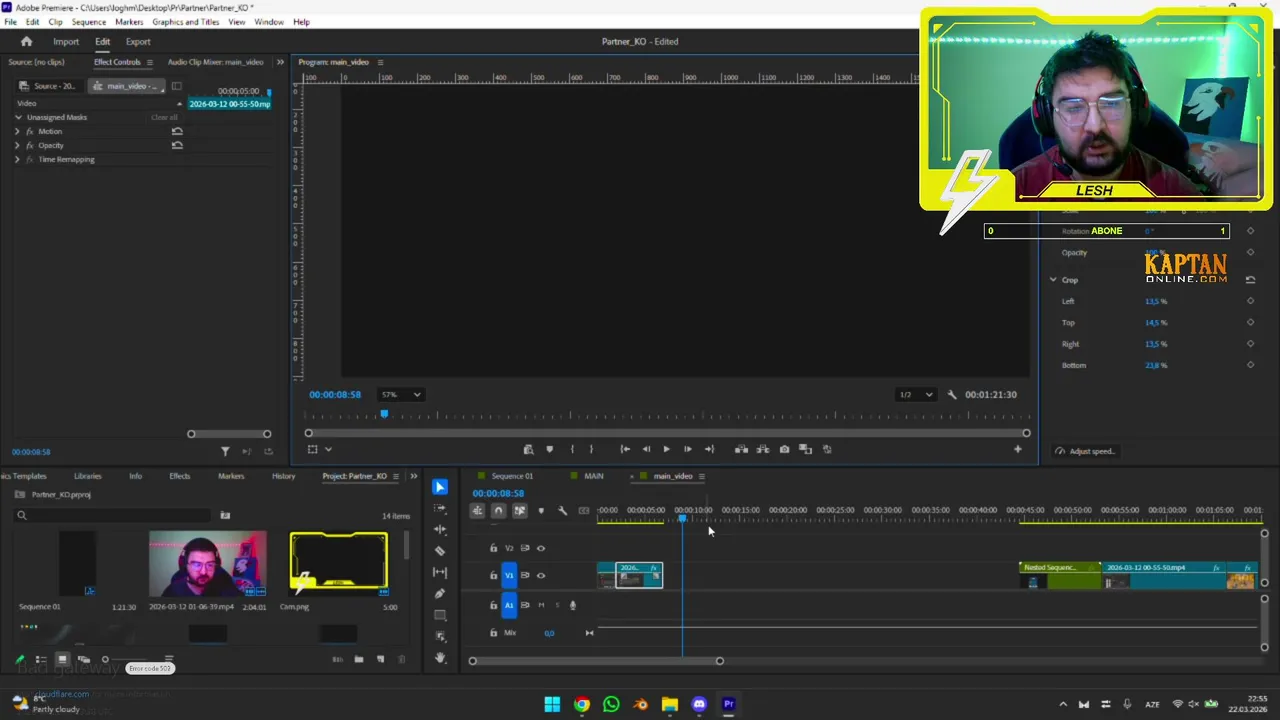Viewport: 1280px width, 720px height.
Task: Switch Project panel to freeform view
Action: (84, 659)
